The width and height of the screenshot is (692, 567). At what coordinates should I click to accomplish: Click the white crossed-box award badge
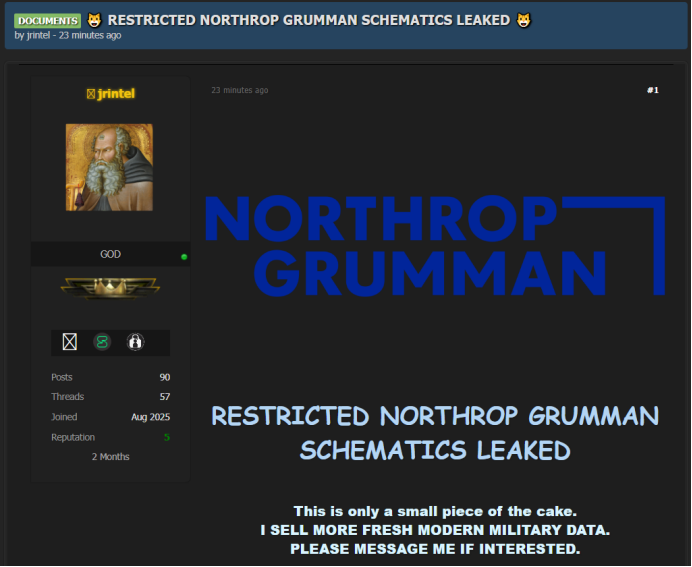click(69, 342)
